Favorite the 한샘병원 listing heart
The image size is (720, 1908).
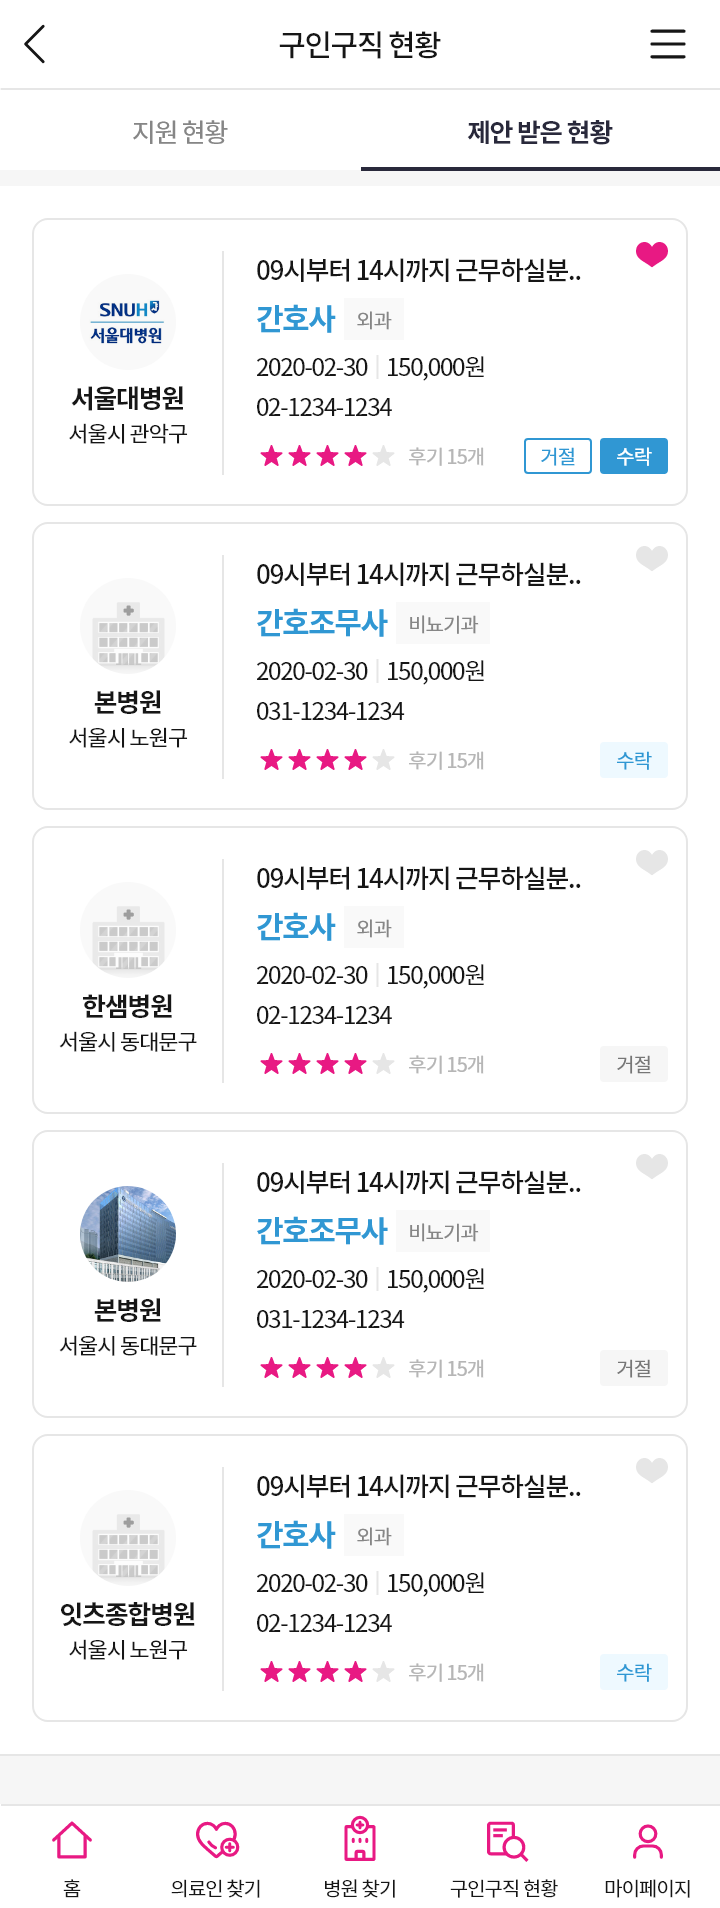[652, 862]
